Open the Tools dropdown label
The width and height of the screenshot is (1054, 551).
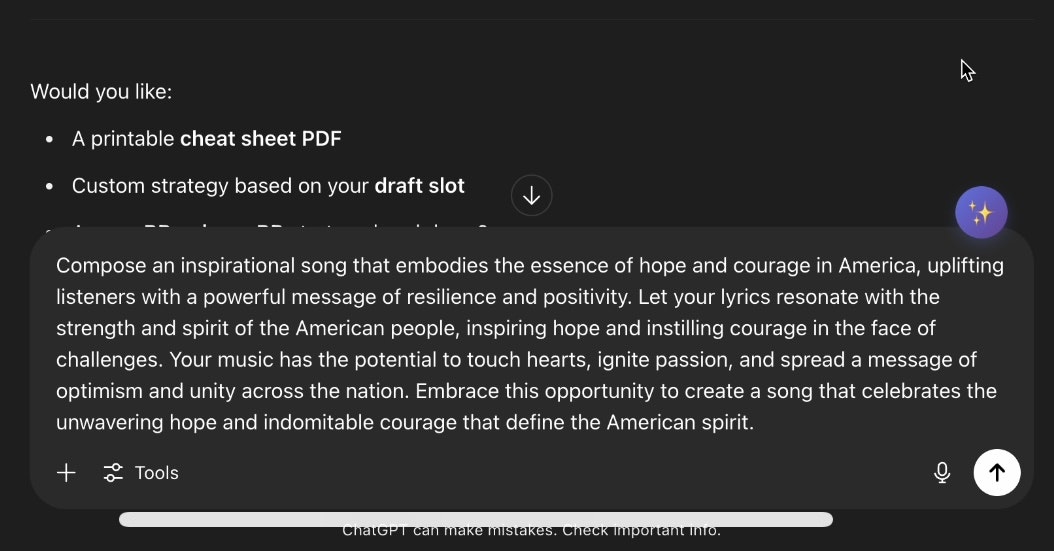pos(157,473)
